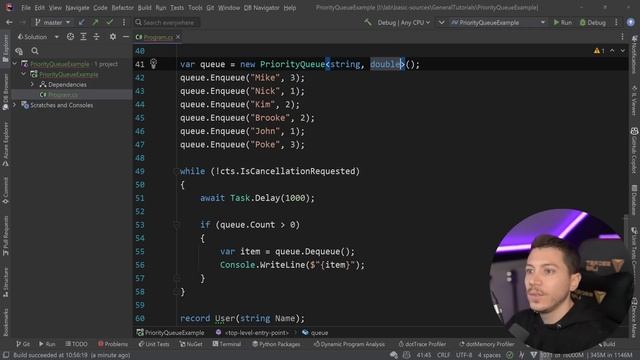Open the VCS more options dots

[x=124, y=22]
